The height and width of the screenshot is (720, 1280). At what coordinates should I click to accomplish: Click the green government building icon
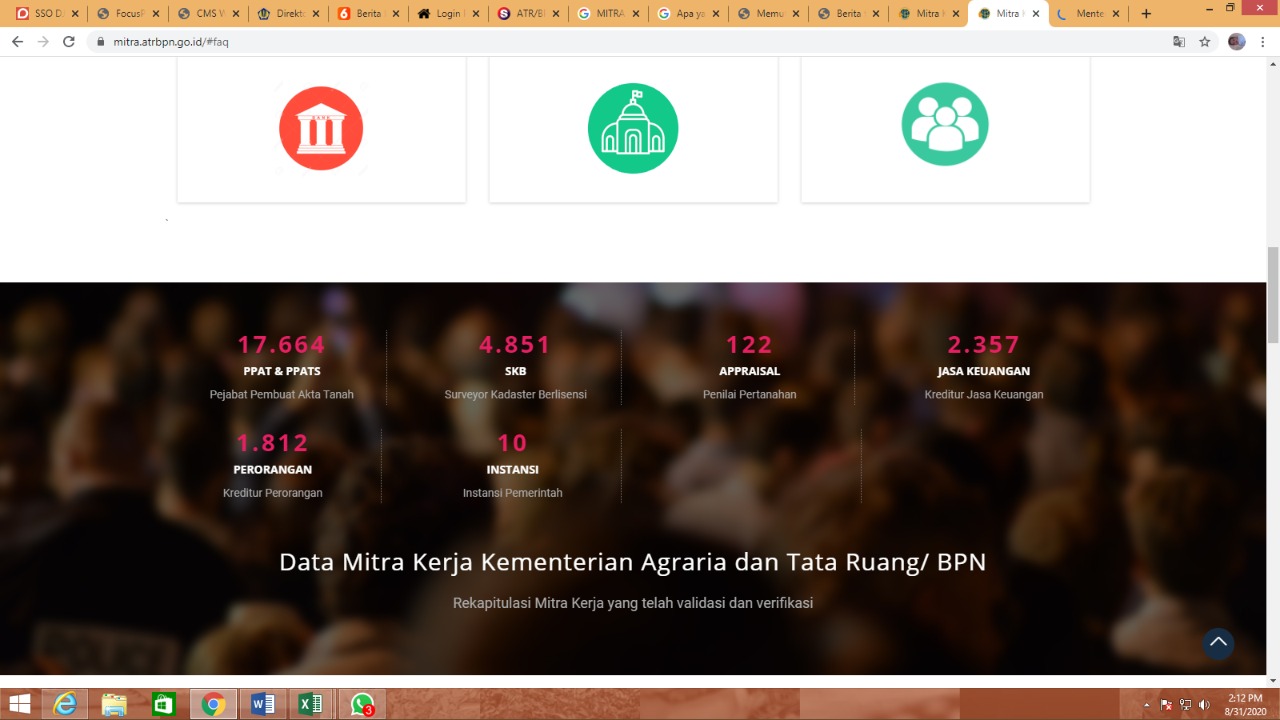click(633, 129)
